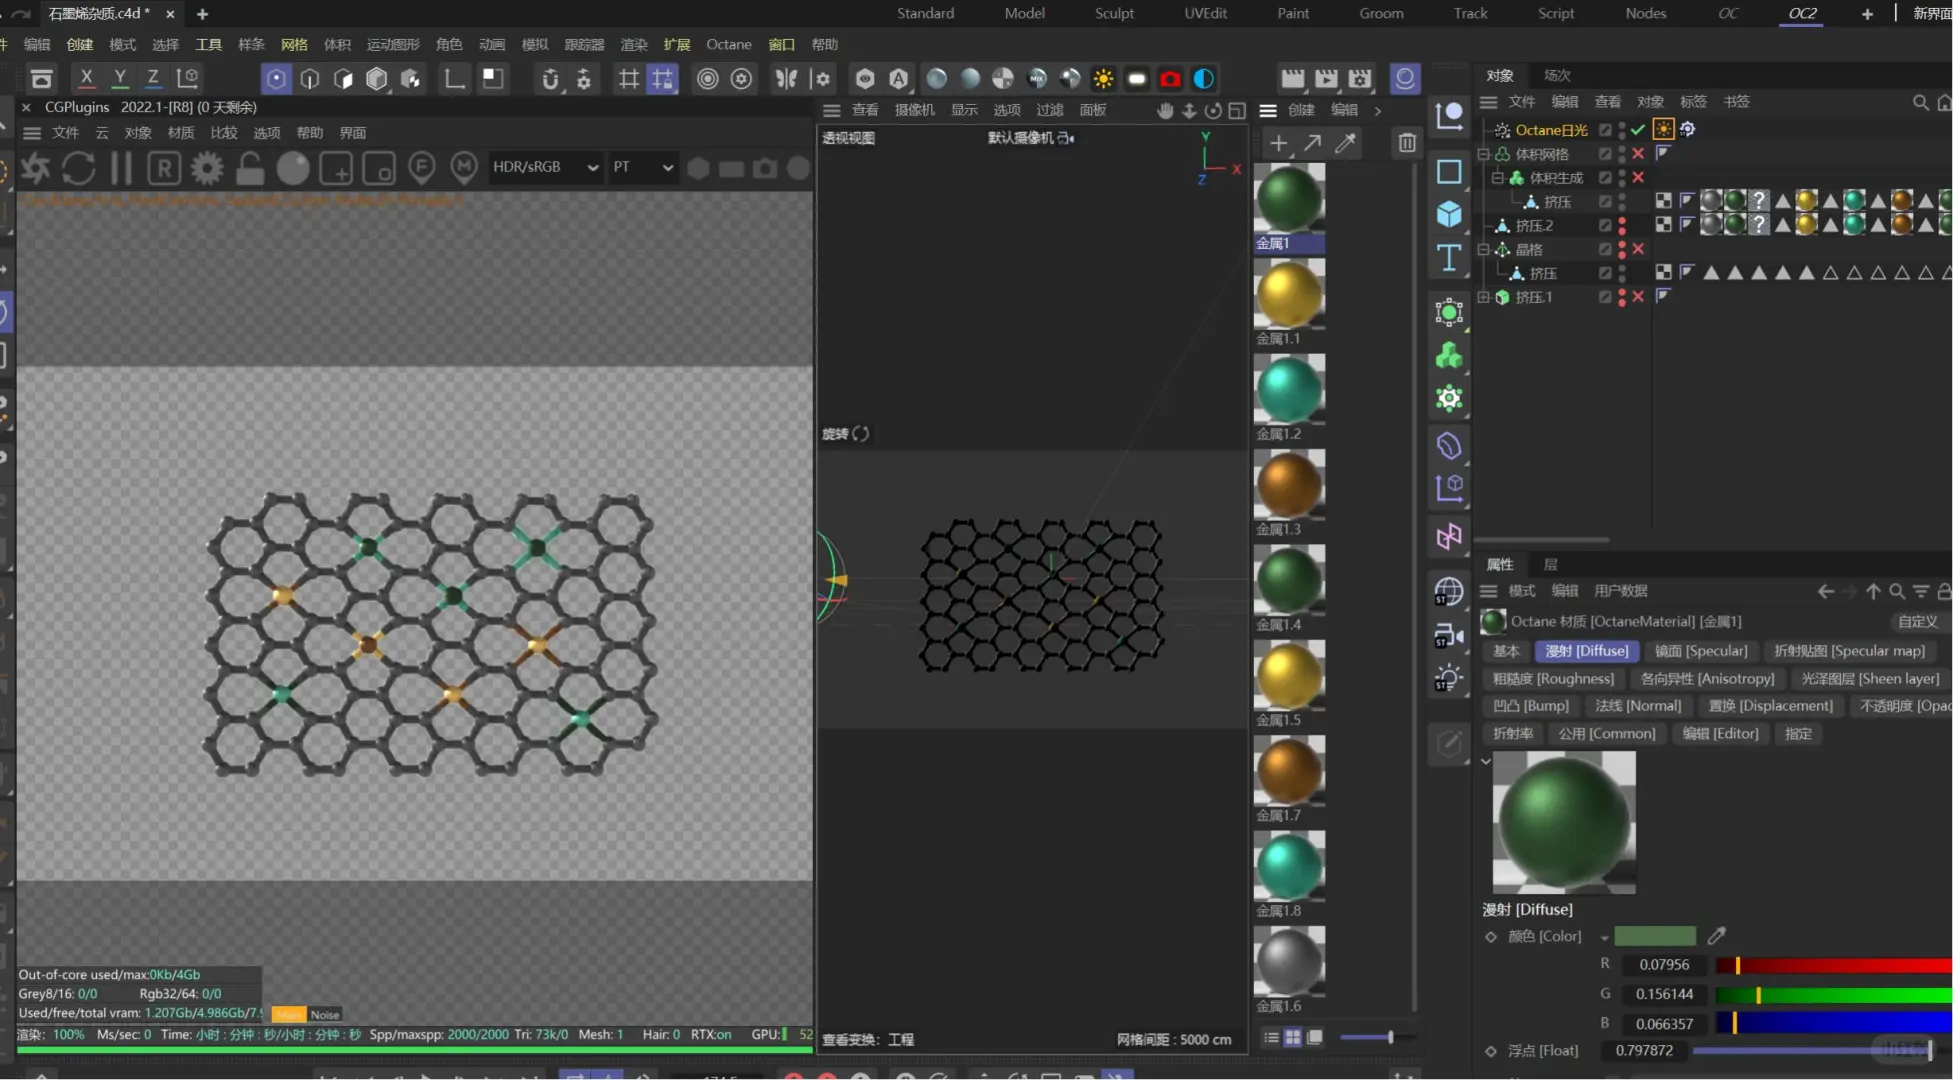Screen dimensions: 1953x1080
Task: Click the green diffuse color swatch
Action: coord(1655,936)
